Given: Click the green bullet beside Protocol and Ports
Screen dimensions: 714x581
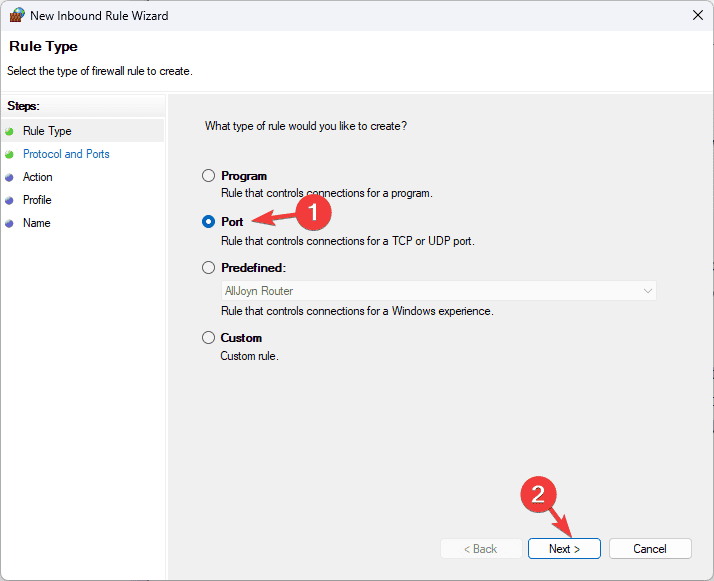Looking at the screenshot, I should pos(10,154).
